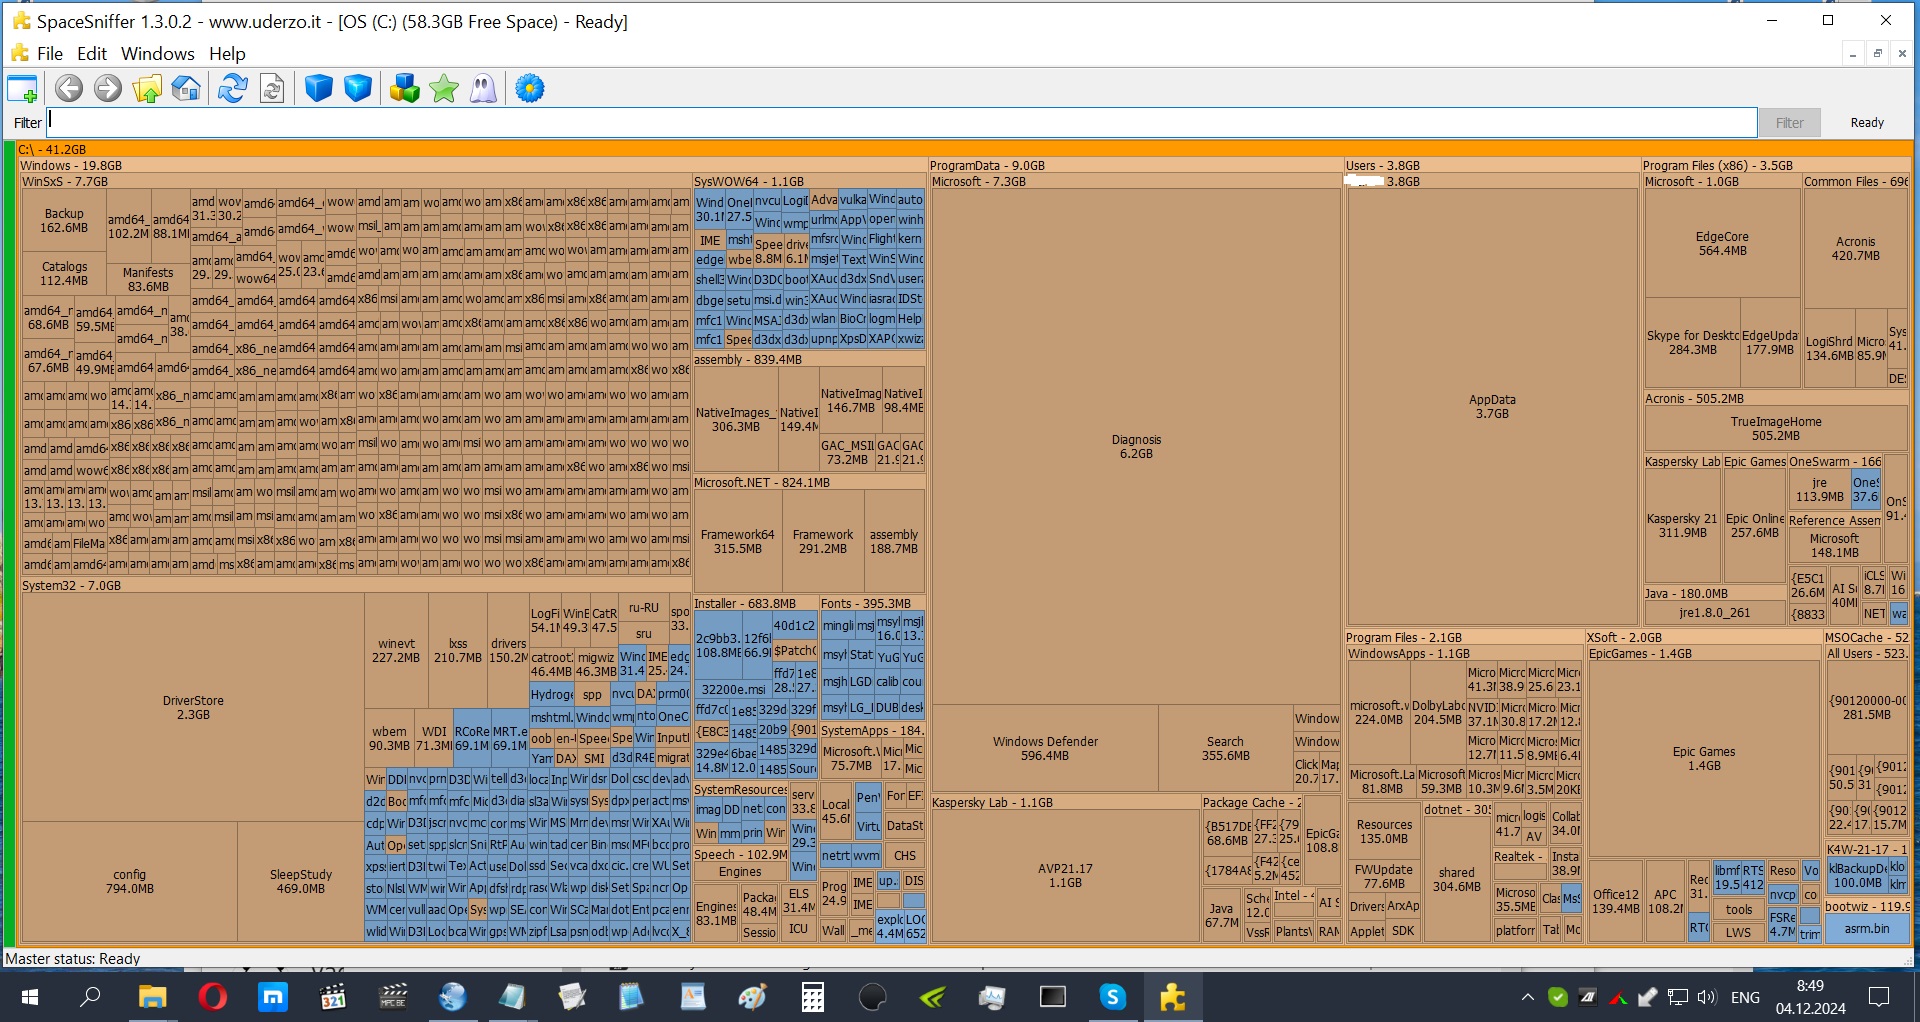Select the Catalogs 112.4MB block
This screenshot has height=1022, width=1920.
point(64,274)
